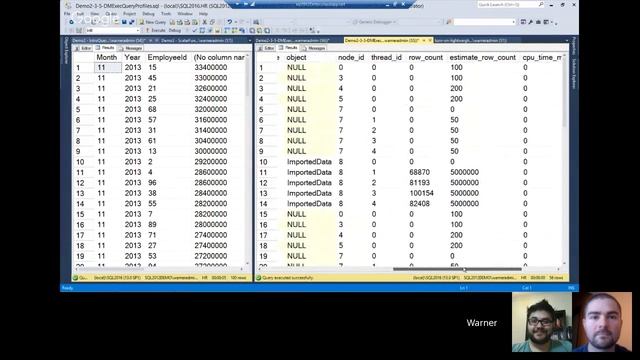Open the Project menu
The width and height of the screenshot is (640, 360).
[x=129, y=13]
